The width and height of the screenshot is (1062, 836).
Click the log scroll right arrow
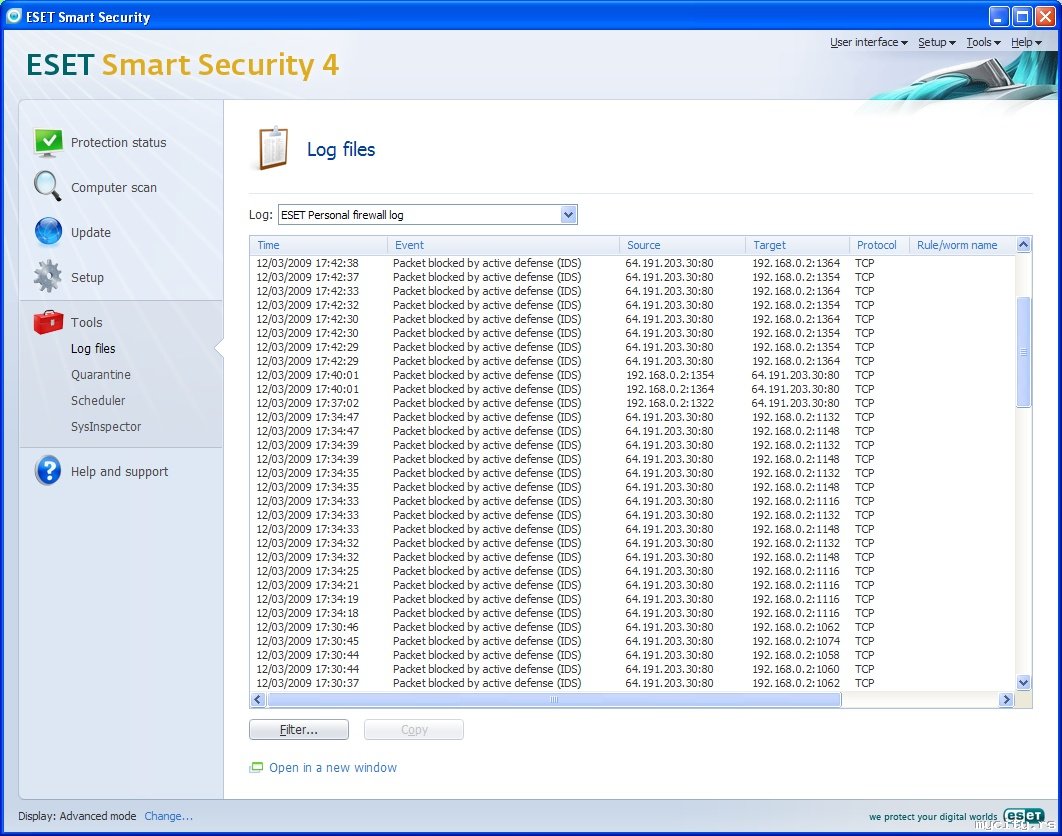pyautogui.click(x=1006, y=699)
